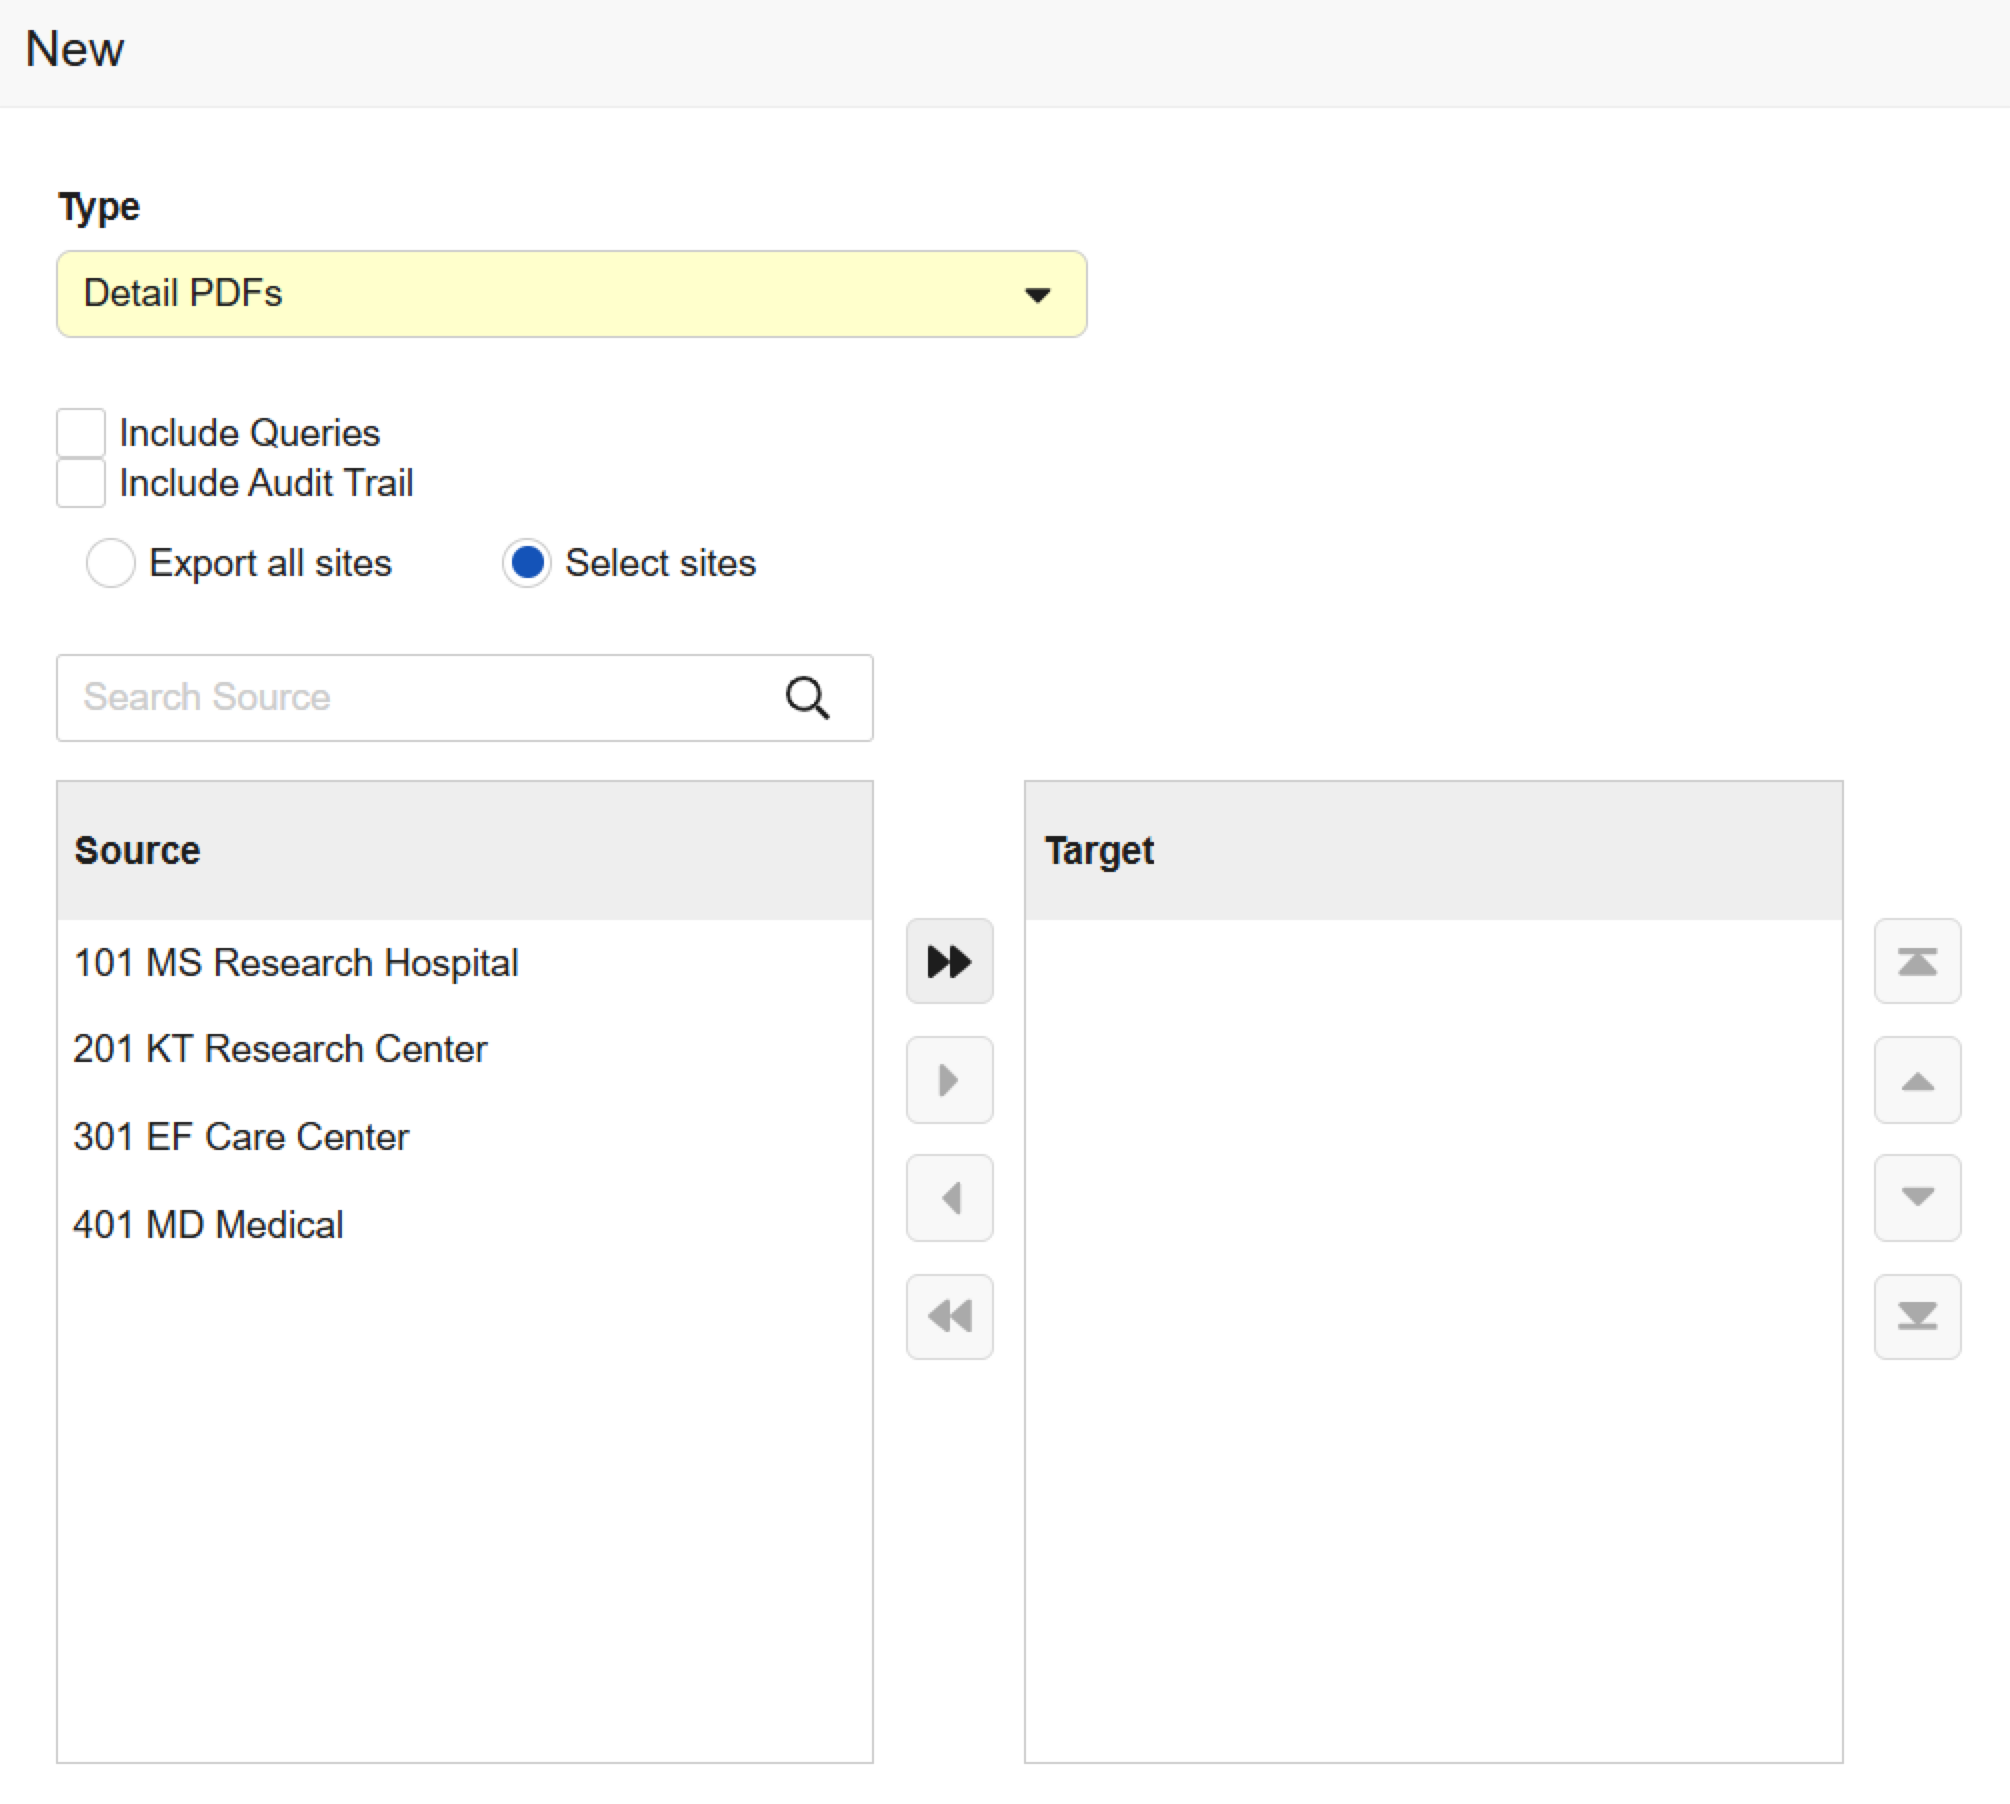The width and height of the screenshot is (2010, 1804).
Task: Click the move-up reorder button
Action: pyautogui.click(x=1917, y=1080)
